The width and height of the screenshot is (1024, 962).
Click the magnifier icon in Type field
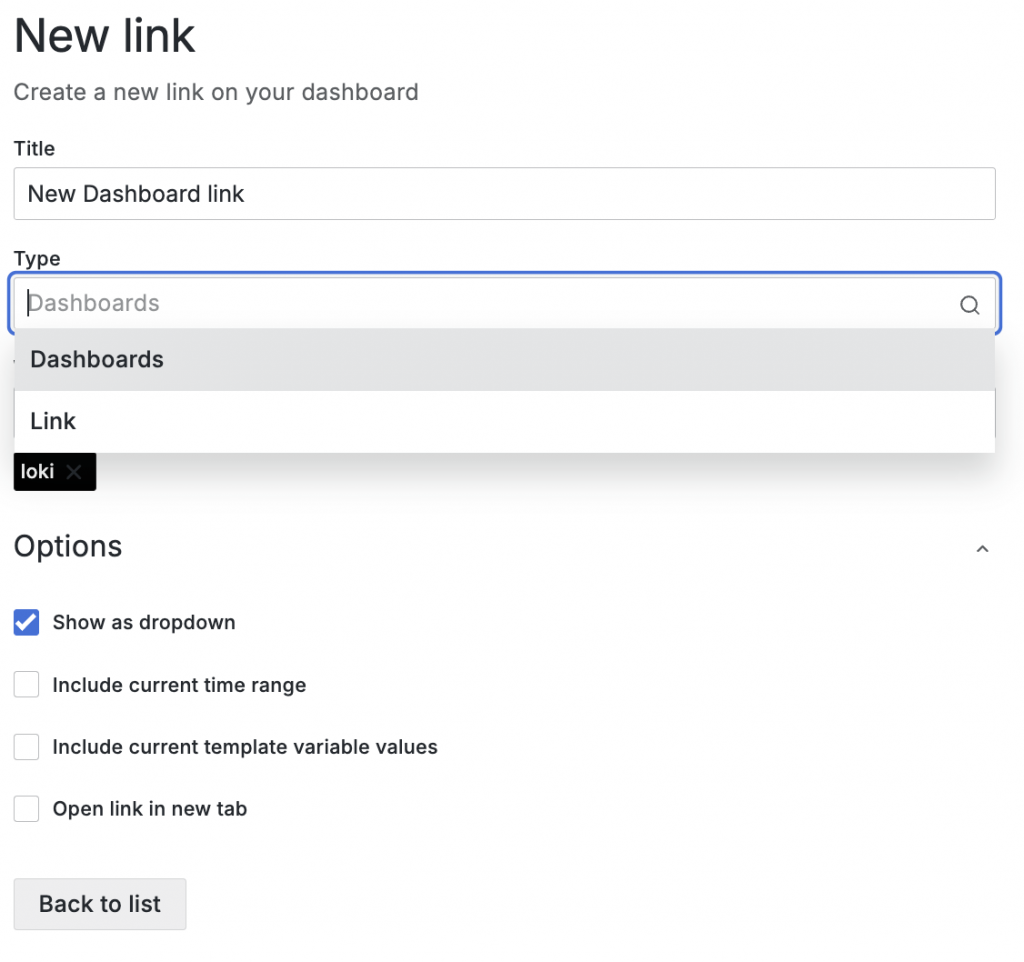(969, 305)
